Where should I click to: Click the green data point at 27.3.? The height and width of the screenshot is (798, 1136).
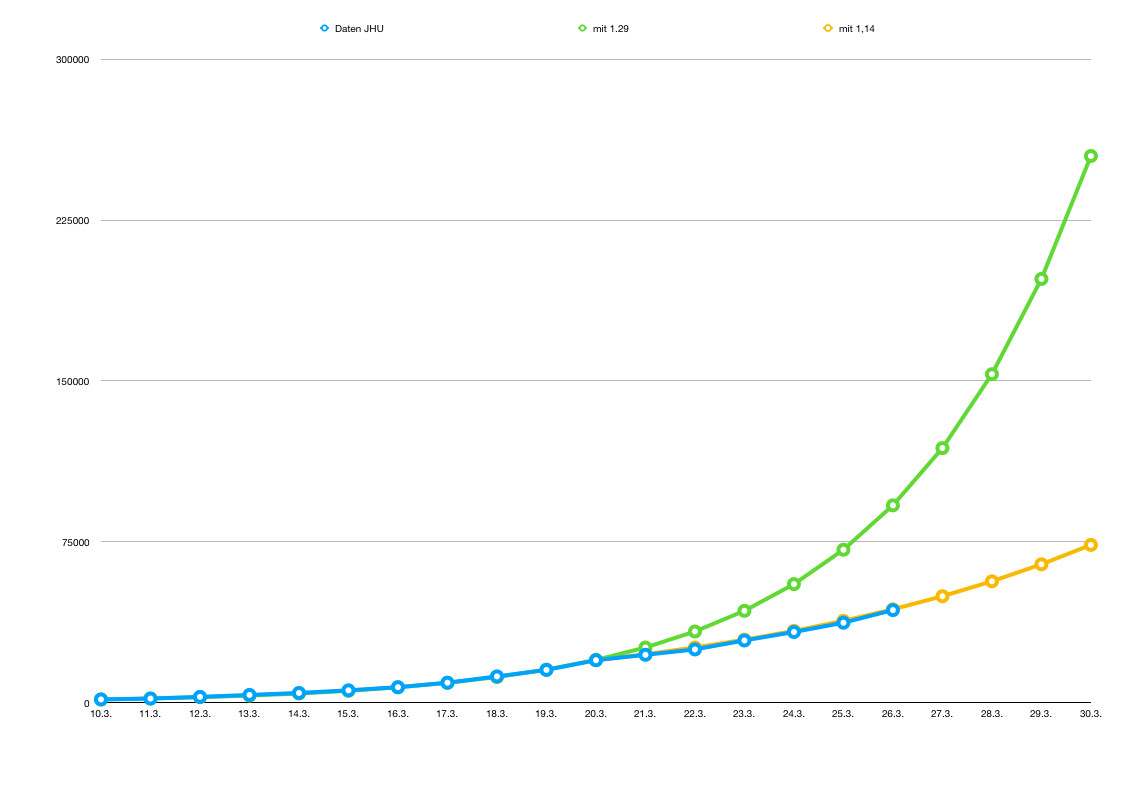tap(942, 448)
